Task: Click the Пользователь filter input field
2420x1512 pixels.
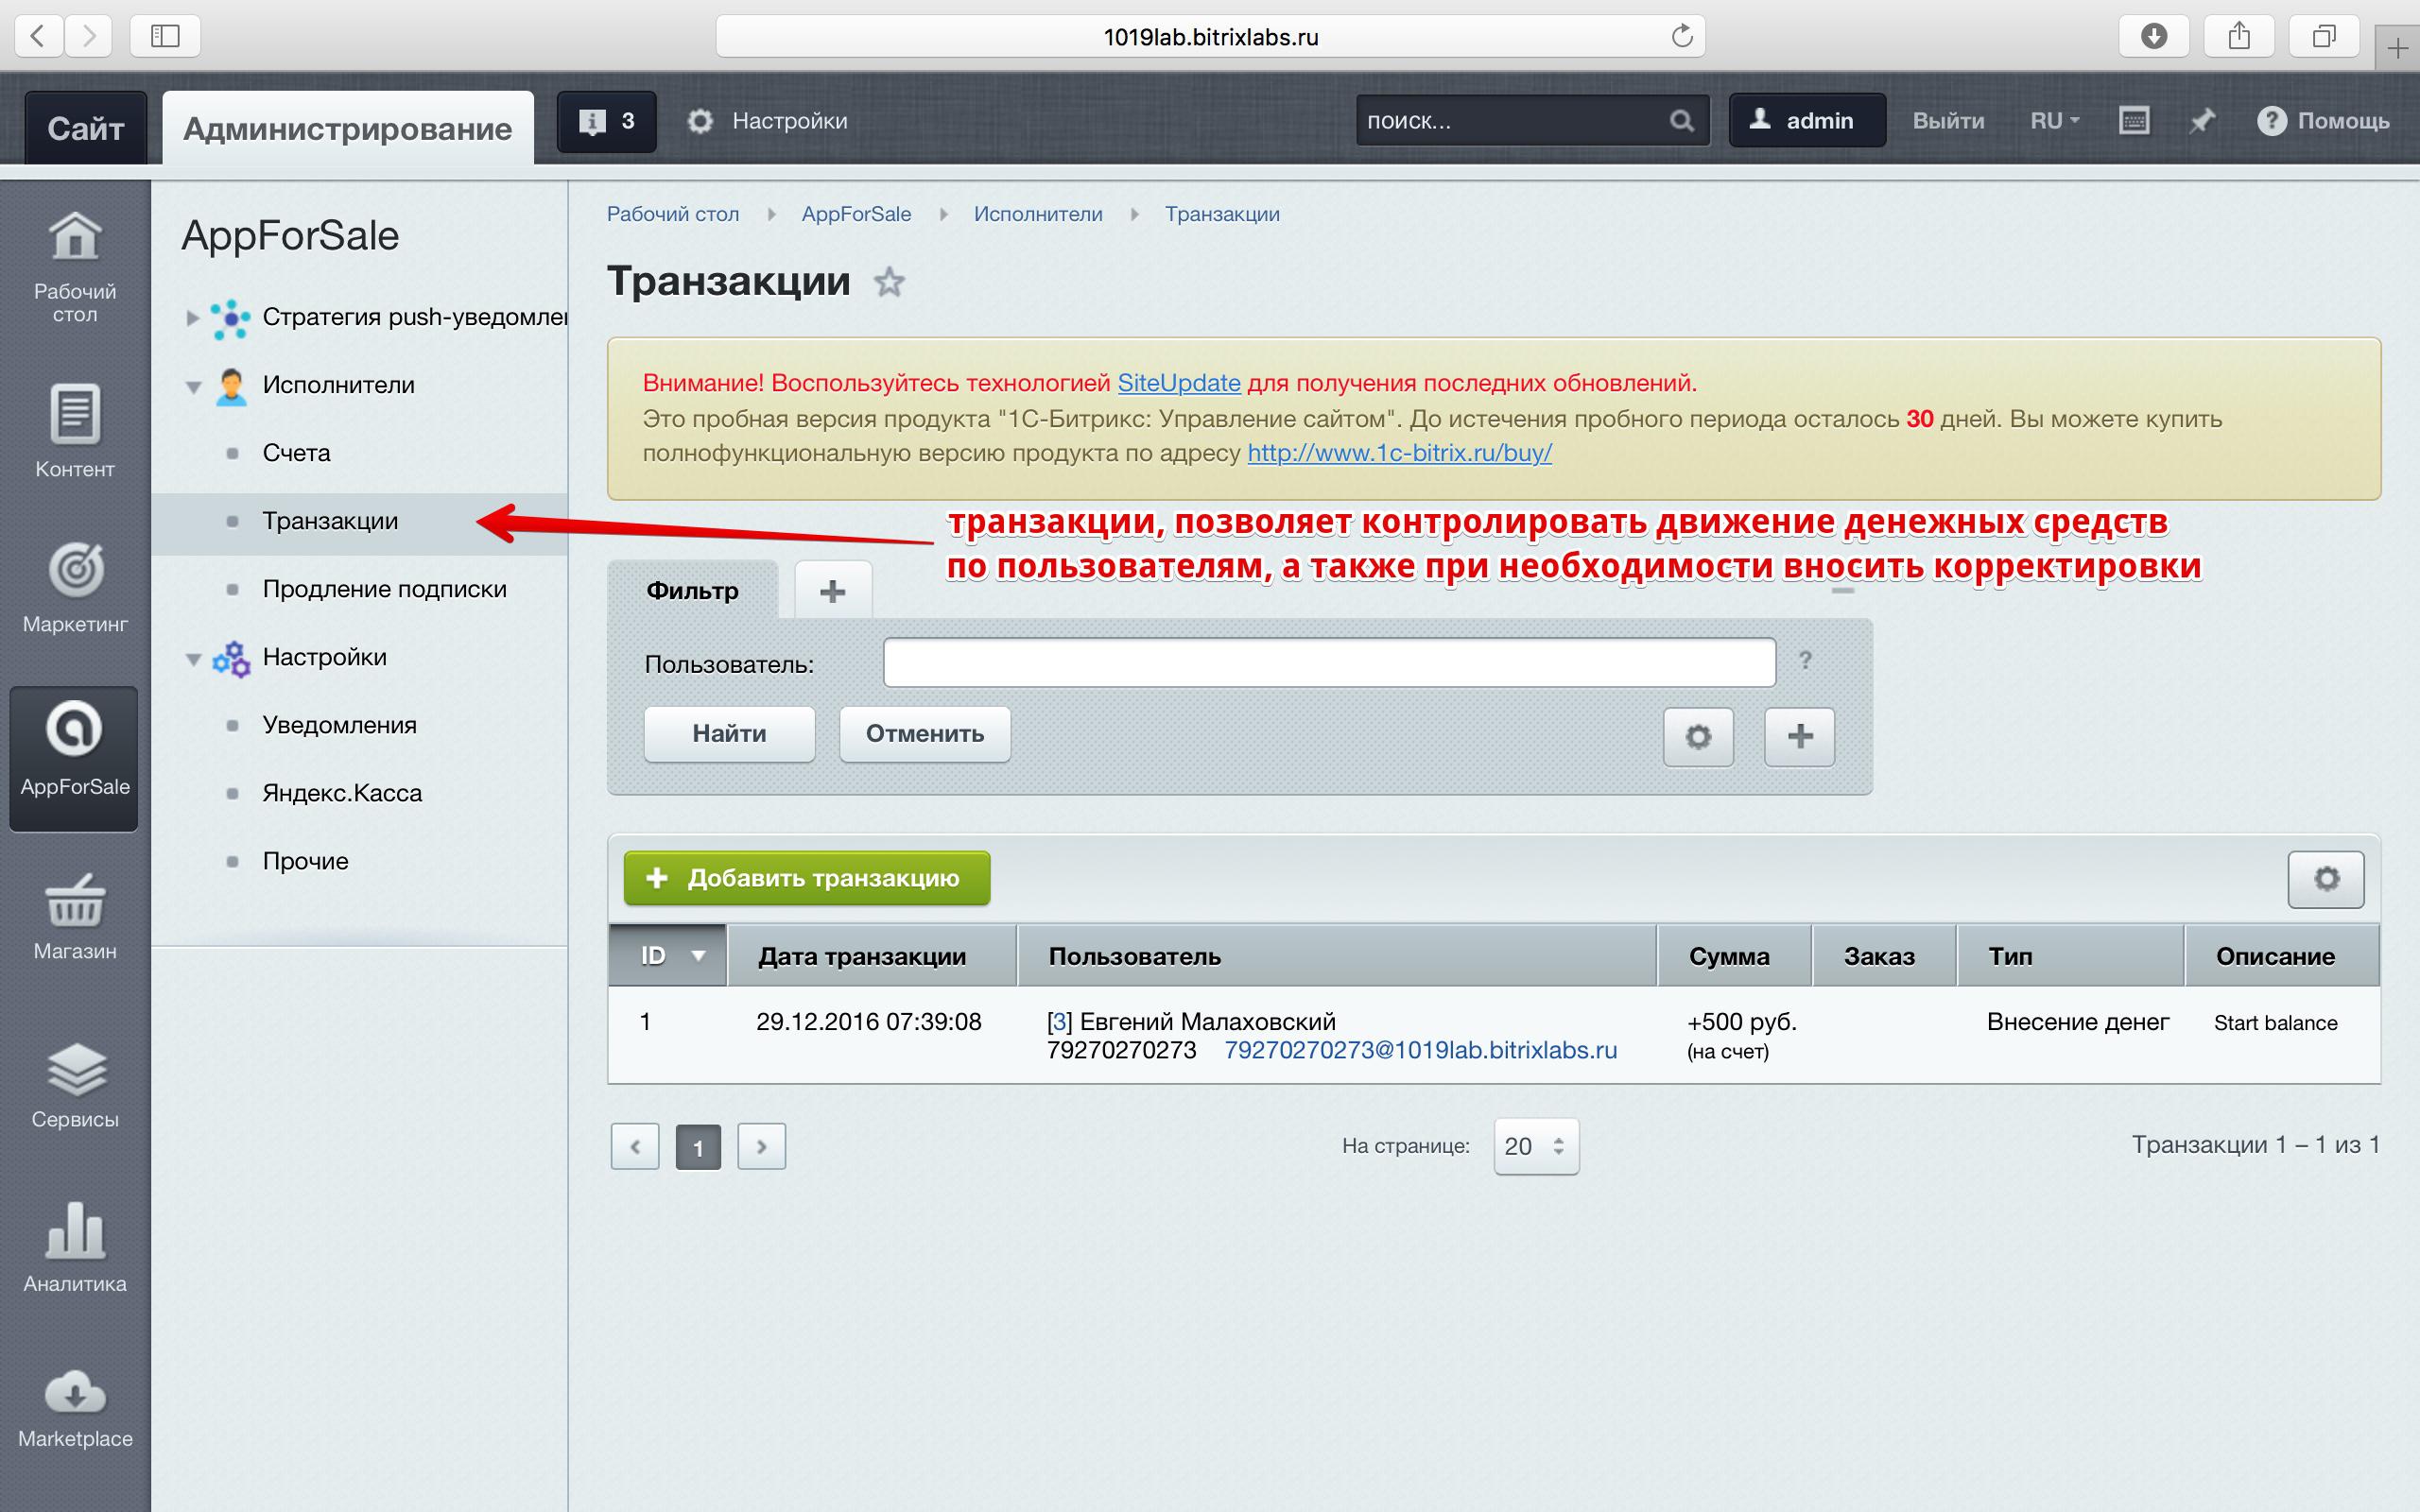Action: click(x=1329, y=662)
